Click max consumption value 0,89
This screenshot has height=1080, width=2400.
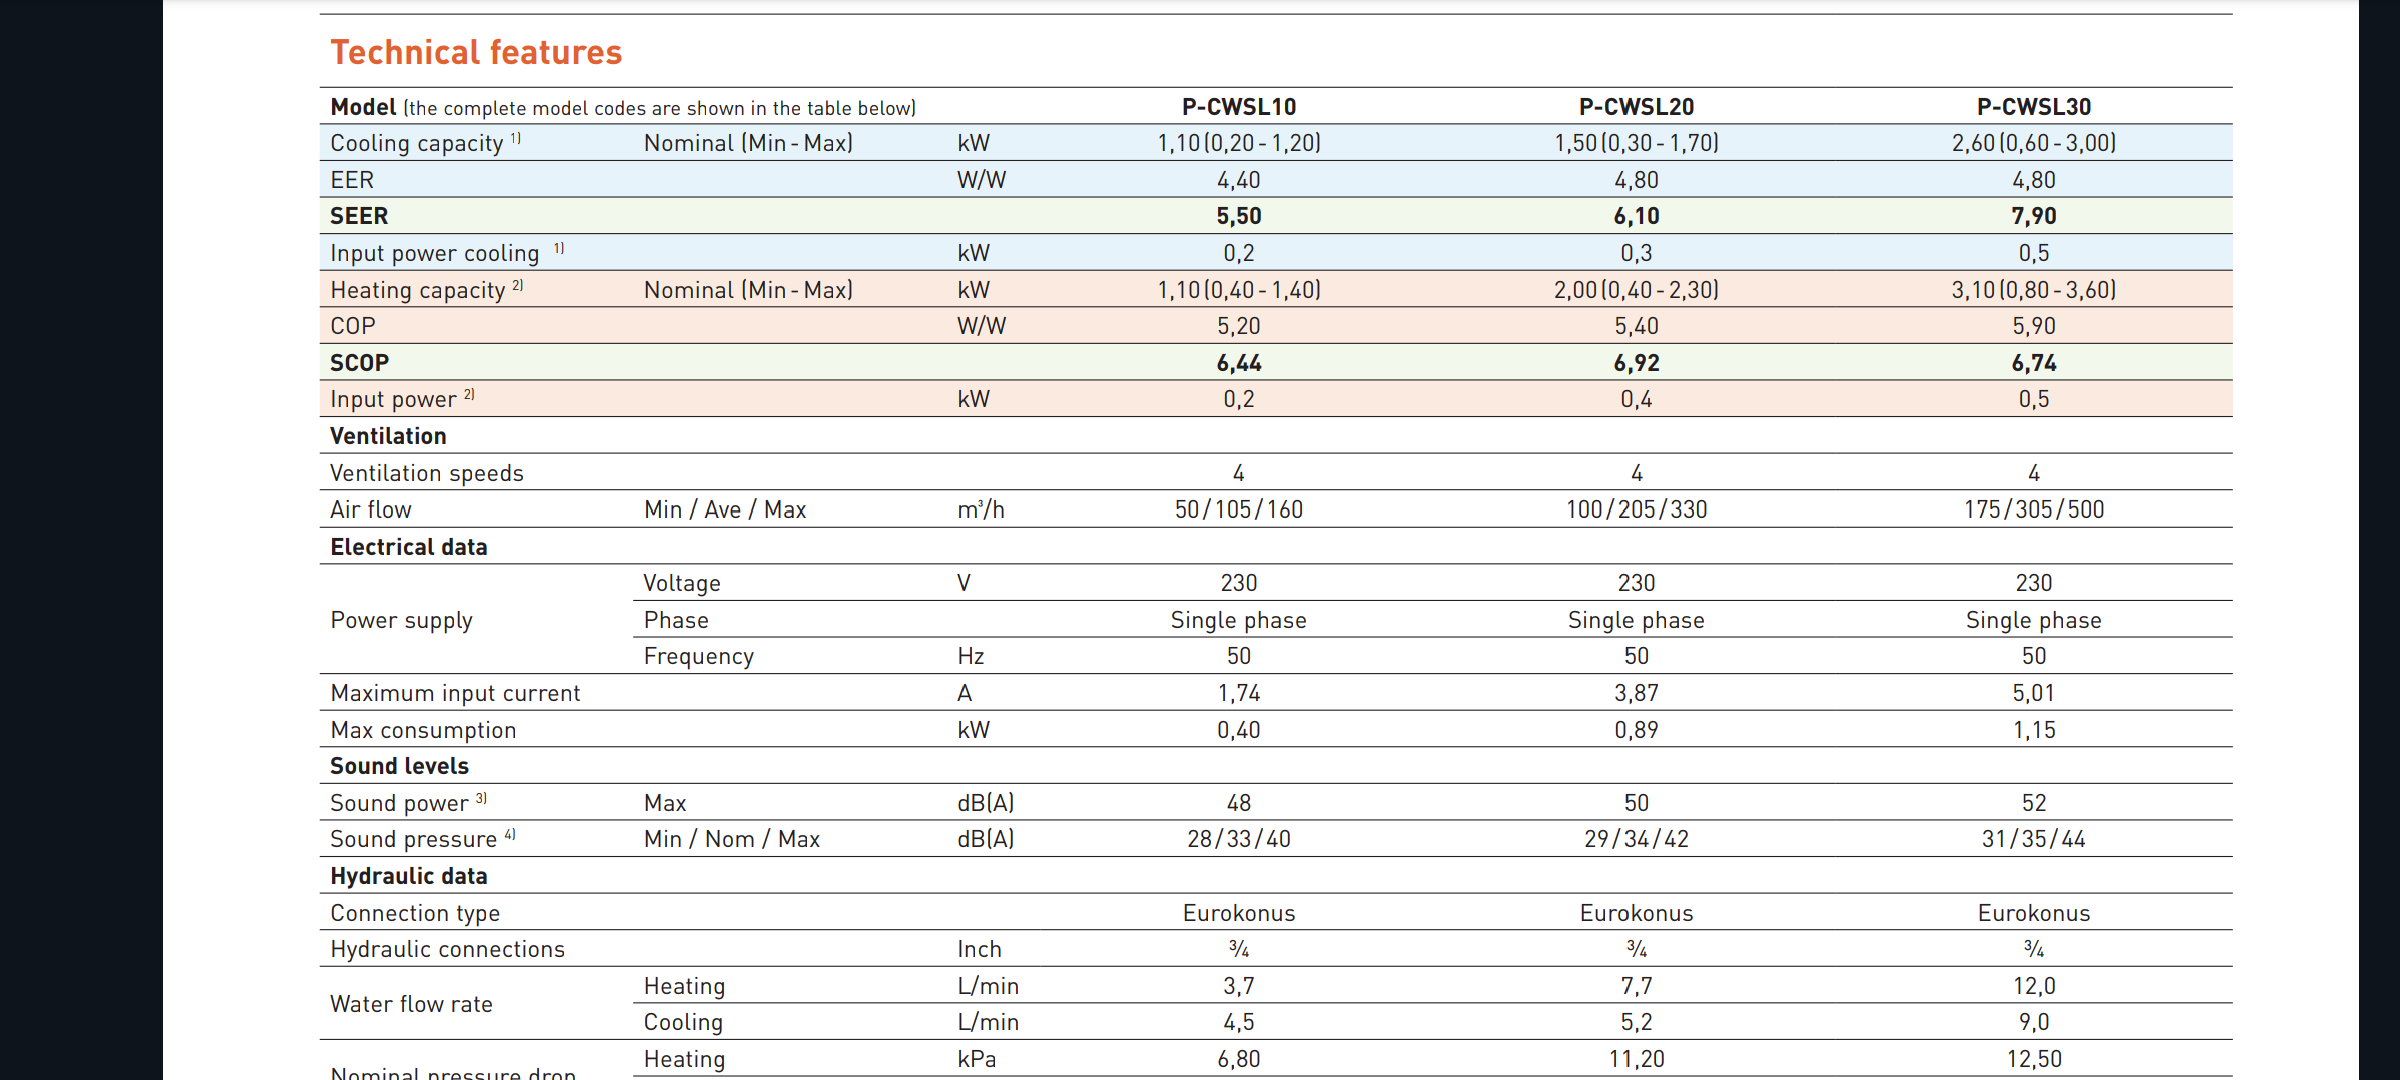coord(1636,730)
